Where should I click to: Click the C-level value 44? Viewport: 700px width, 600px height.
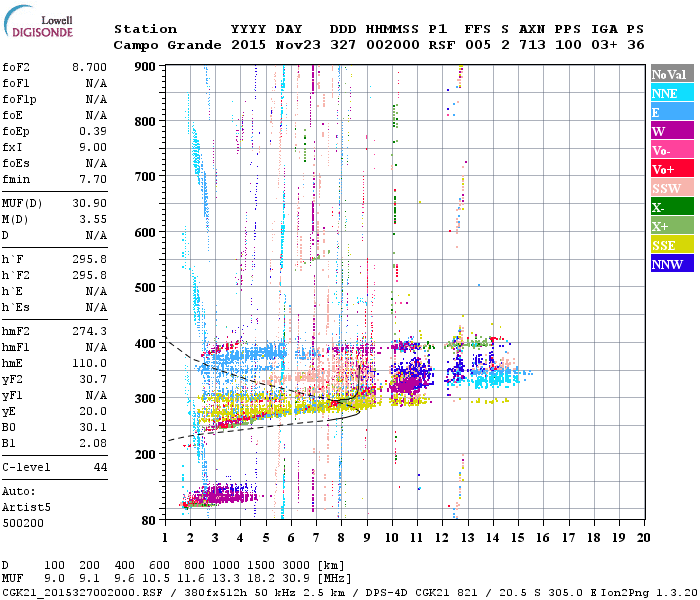pyautogui.click(x=100, y=468)
